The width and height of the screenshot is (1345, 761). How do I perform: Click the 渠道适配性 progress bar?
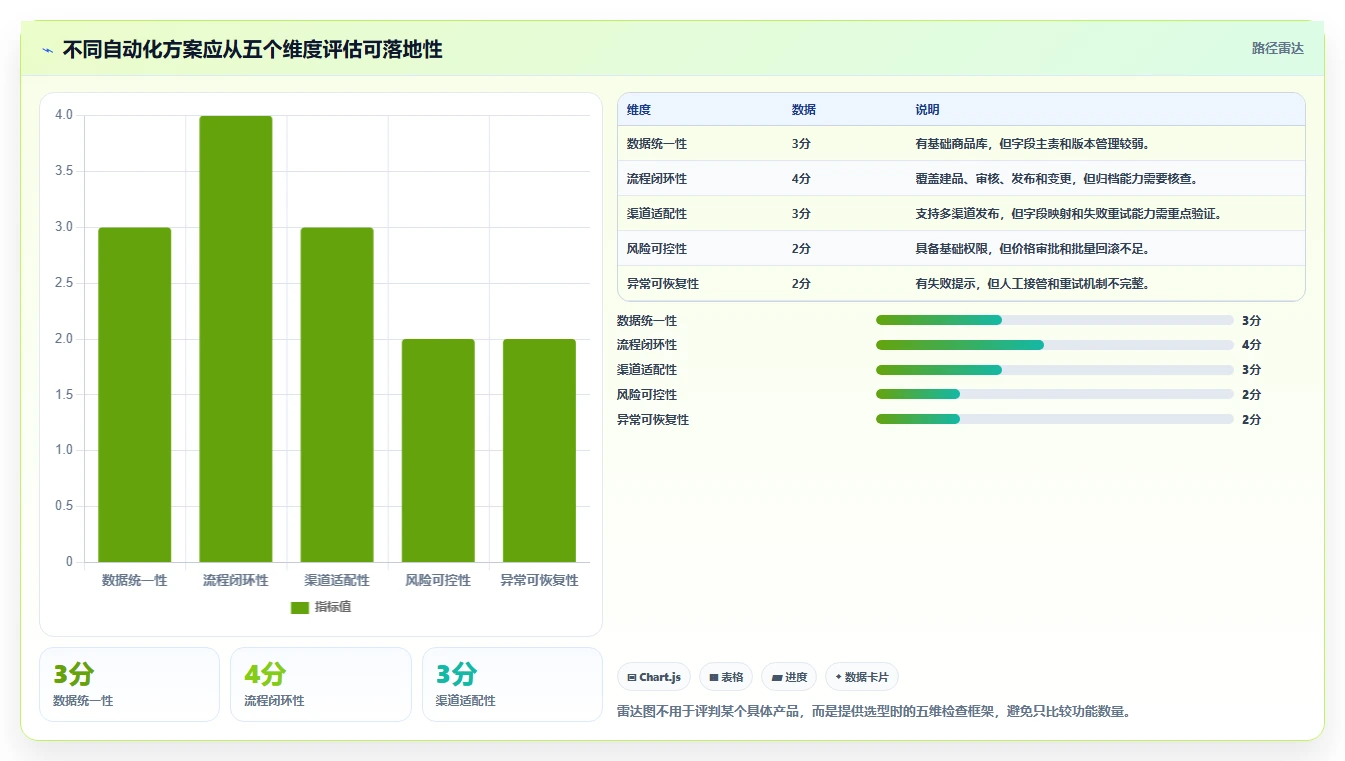point(1054,370)
